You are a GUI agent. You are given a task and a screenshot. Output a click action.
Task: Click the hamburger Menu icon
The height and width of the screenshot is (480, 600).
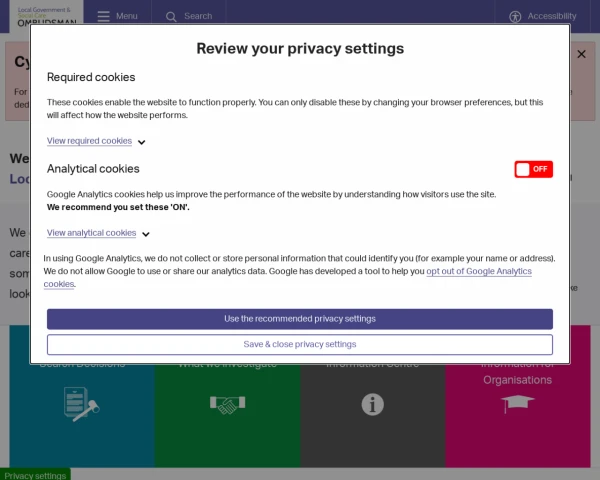[x=104, y=16]
